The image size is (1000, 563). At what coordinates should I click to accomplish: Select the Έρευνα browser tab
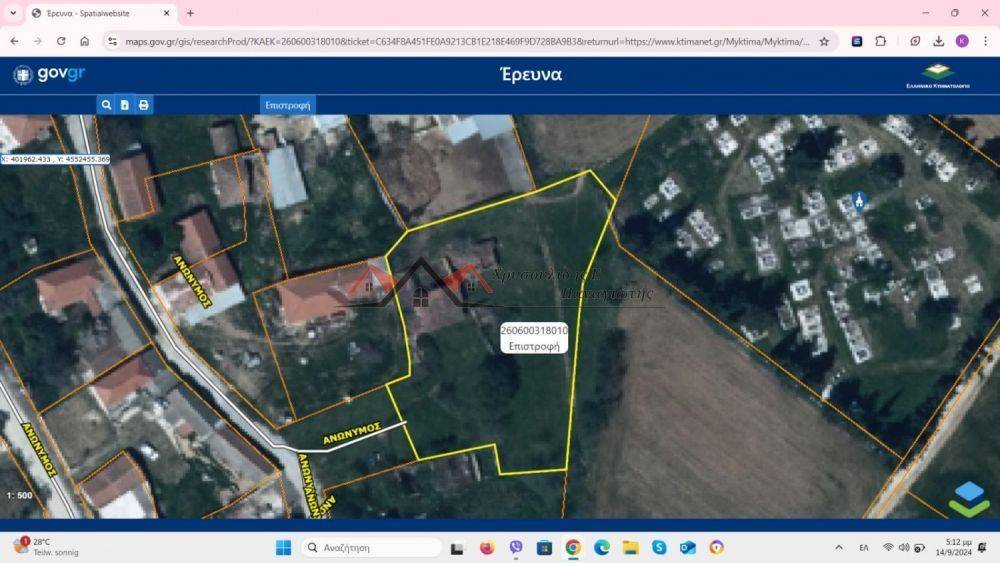(x=95, y=13)
